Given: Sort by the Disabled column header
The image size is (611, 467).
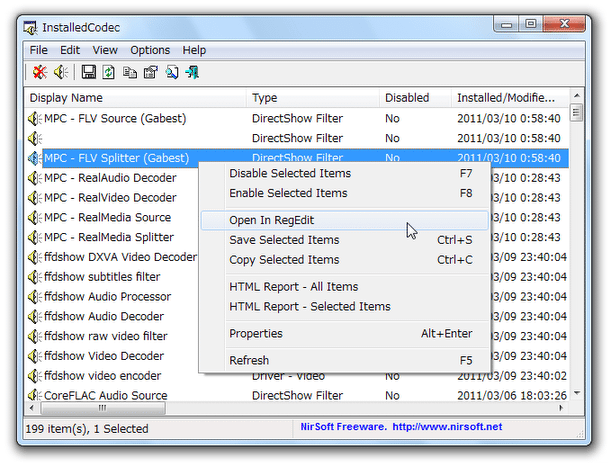Looking at the screenshot, I should point(415,98).
